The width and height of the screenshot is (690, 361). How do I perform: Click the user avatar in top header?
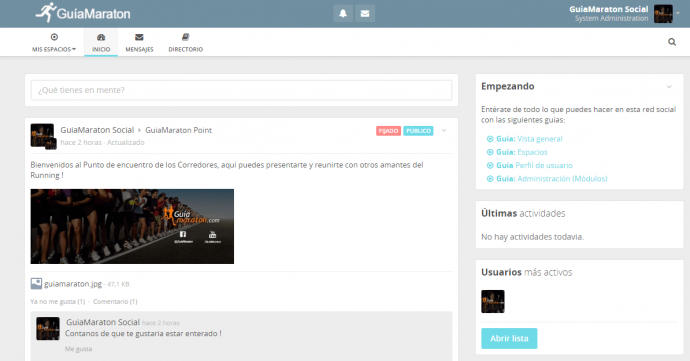point(663,14)
